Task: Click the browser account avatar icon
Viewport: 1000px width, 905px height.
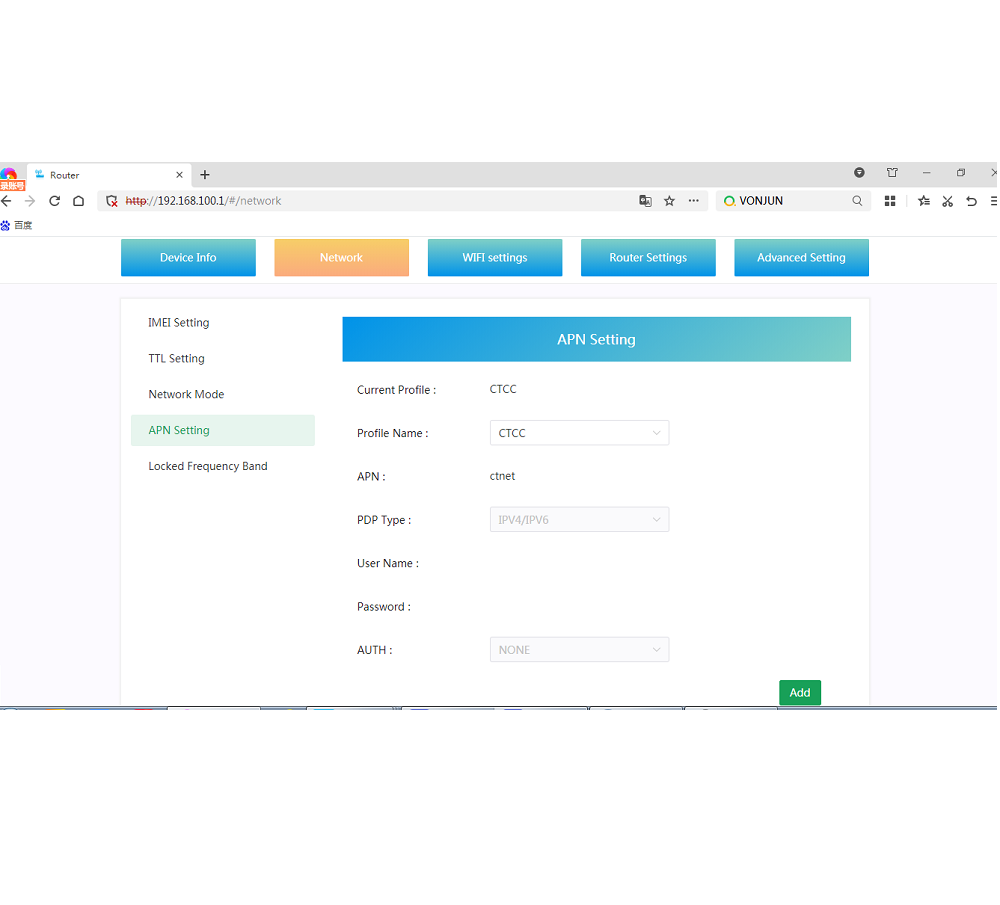Action: pyautogui.click(x=9, y=175)
